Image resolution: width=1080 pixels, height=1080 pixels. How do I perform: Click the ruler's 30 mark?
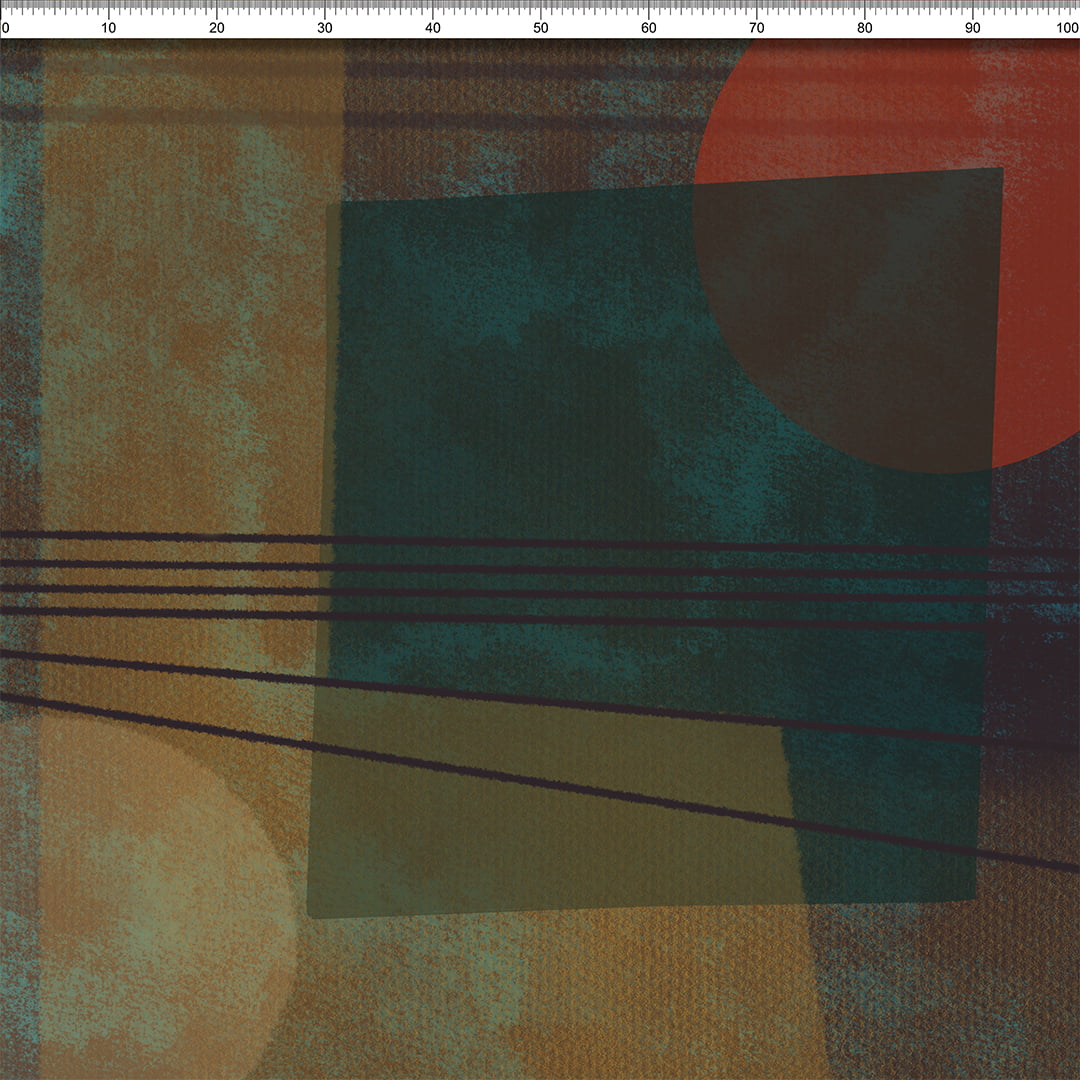tap(325, 27)
